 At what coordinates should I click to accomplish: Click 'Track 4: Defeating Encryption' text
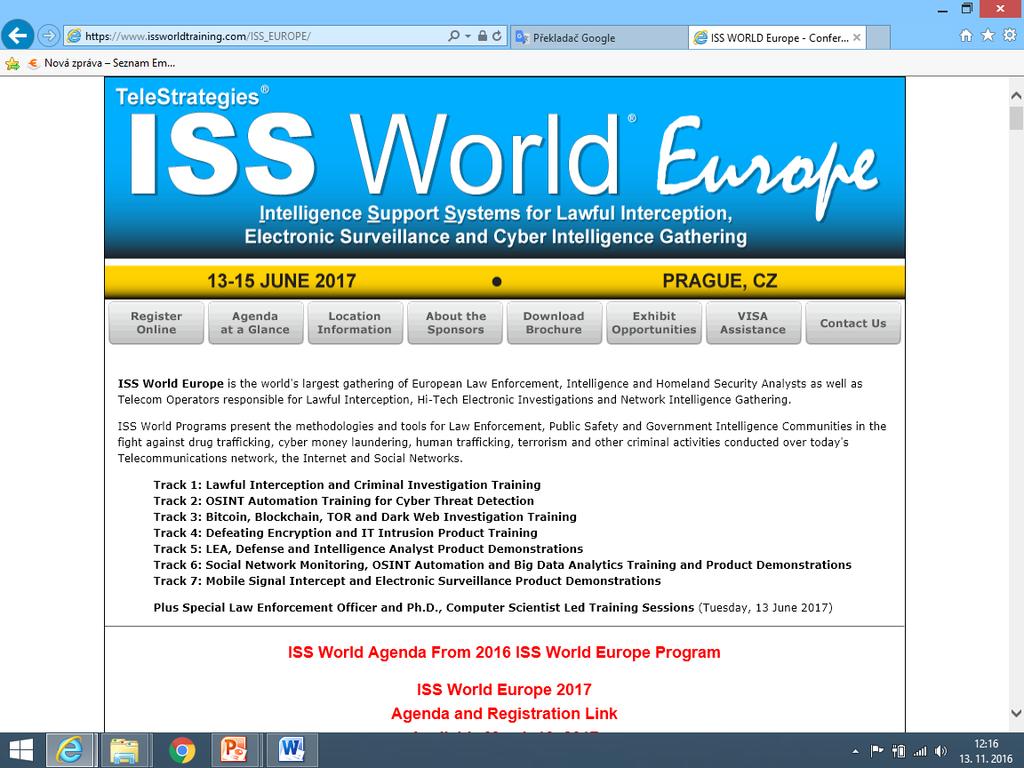coord(345,533)
